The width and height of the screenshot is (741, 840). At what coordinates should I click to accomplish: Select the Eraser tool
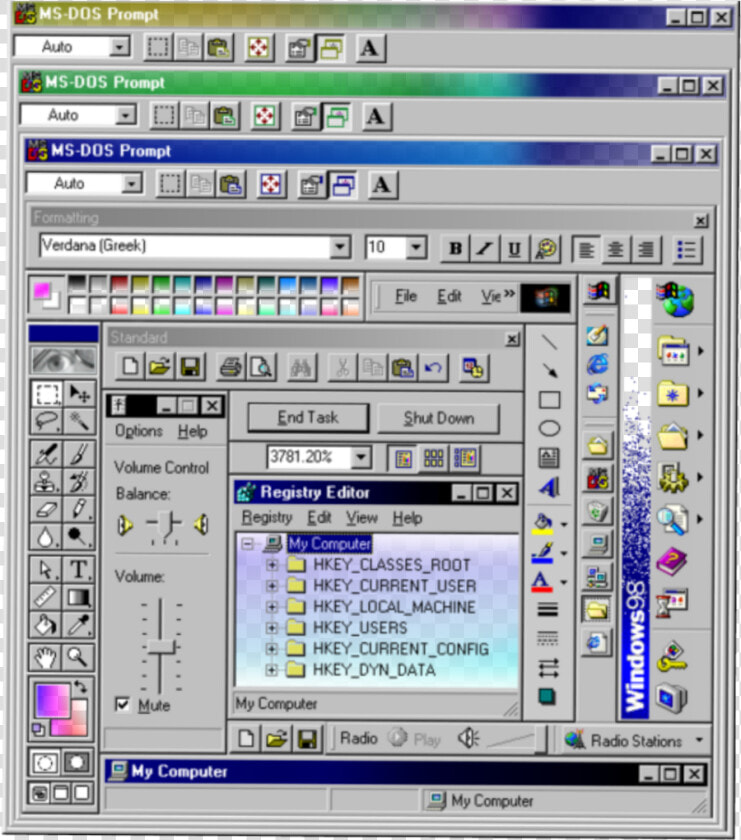click(46, 509)
